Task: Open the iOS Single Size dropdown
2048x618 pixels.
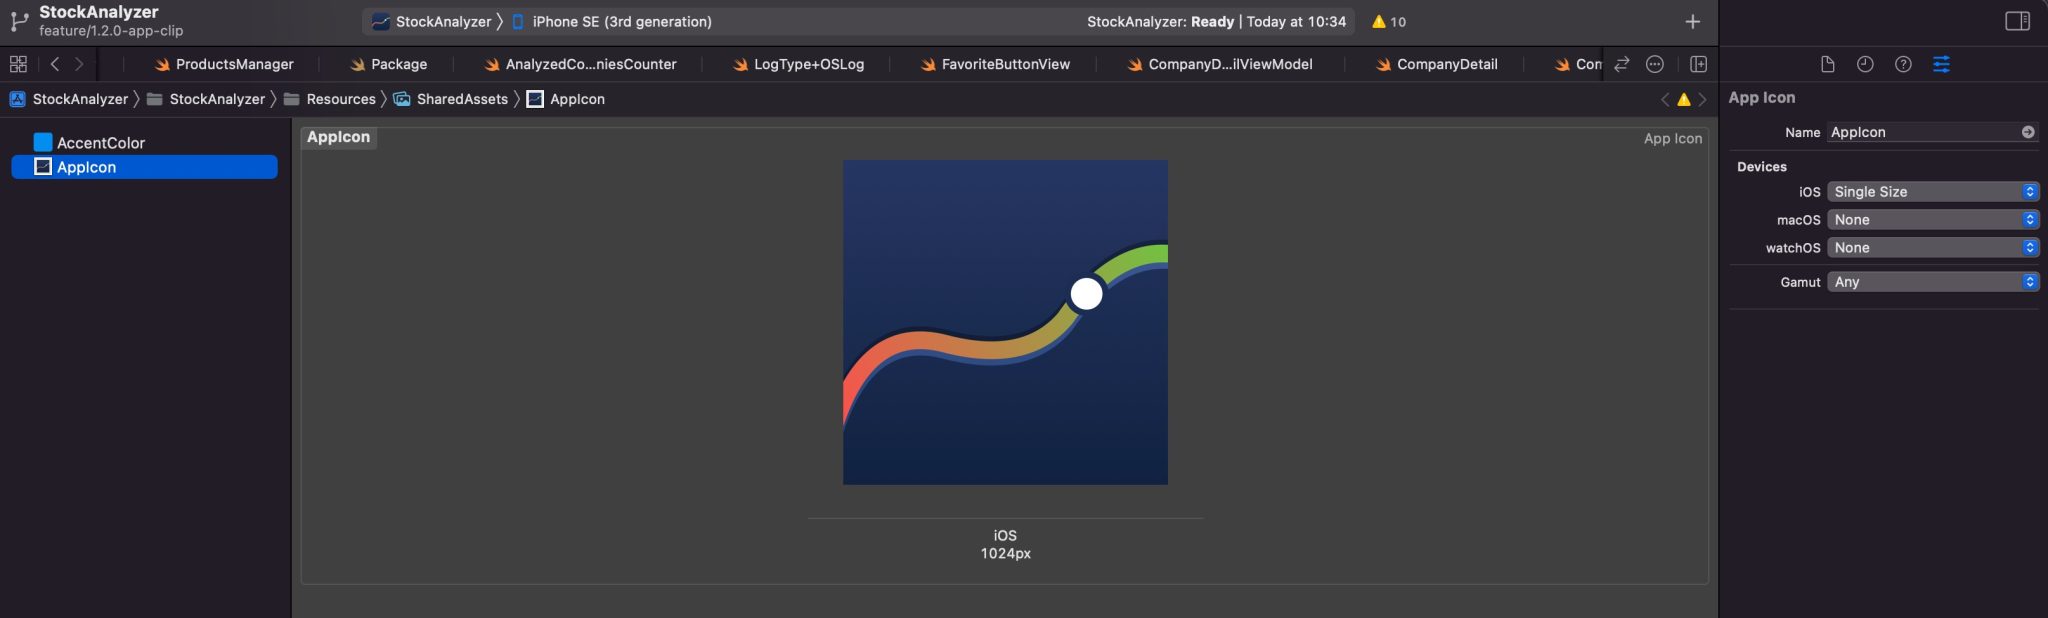Action: 1933,192
